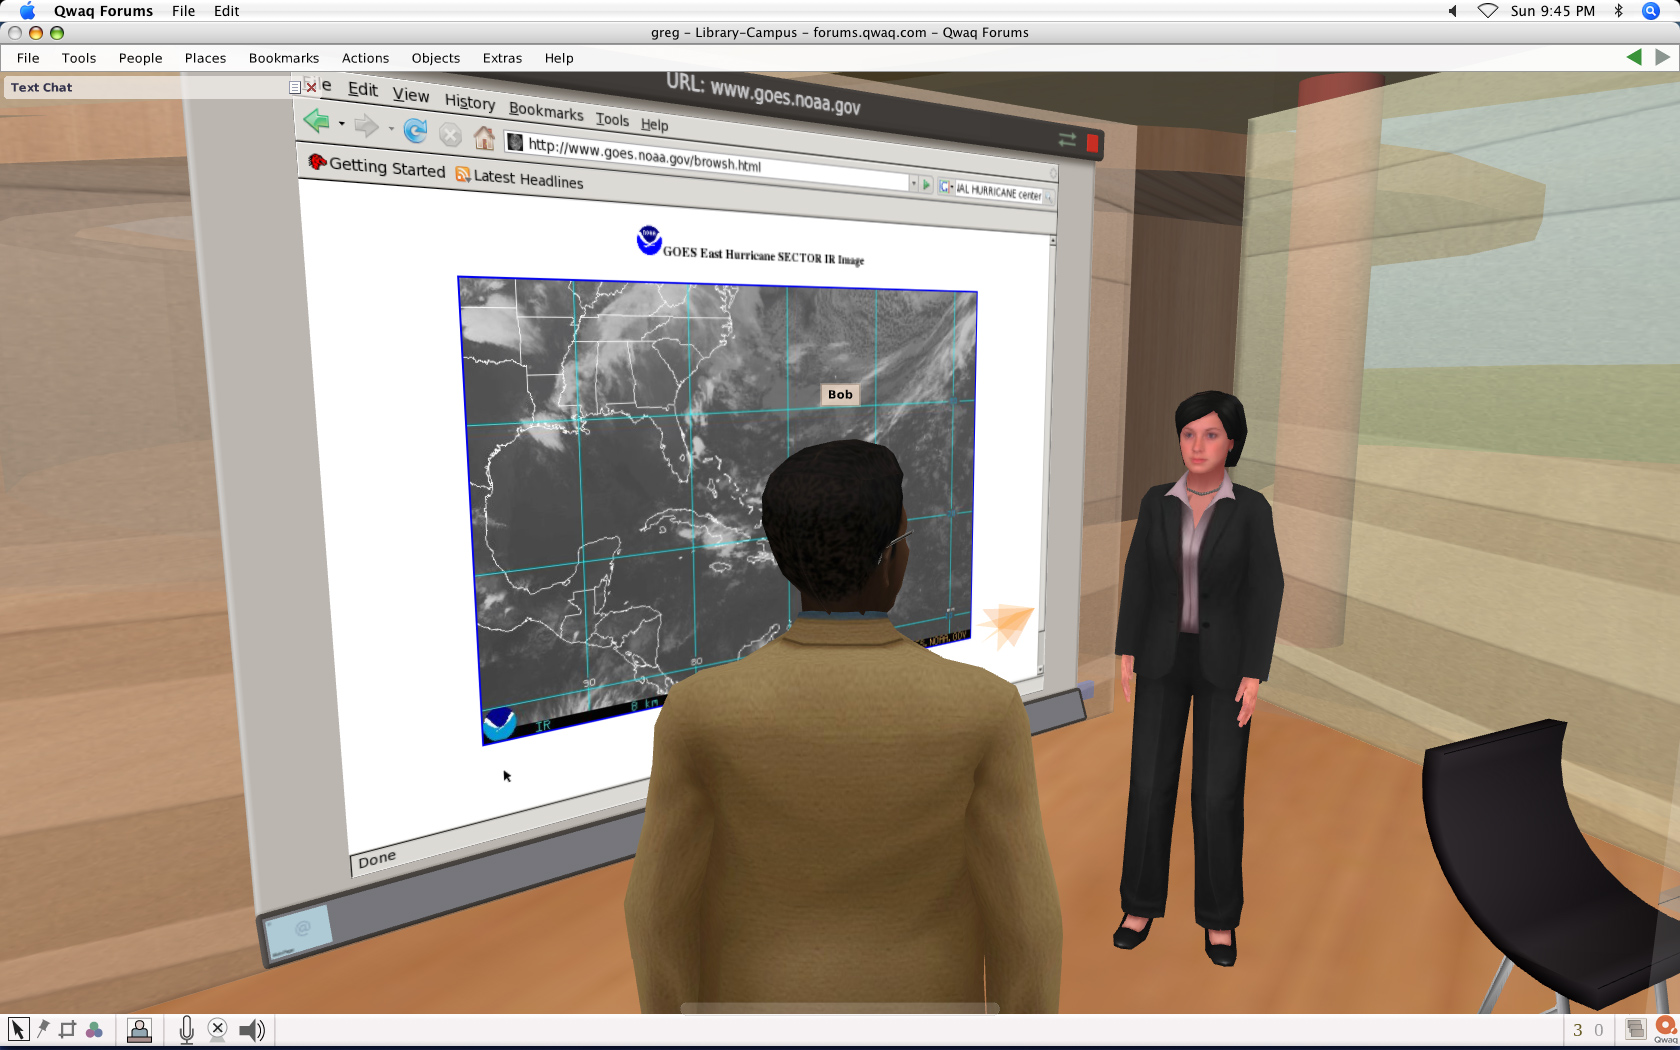Image resolution: width=1680 pixels, height=1050 pixels.
Task: Open the embedded browser View menu
Action: [411, 95]
